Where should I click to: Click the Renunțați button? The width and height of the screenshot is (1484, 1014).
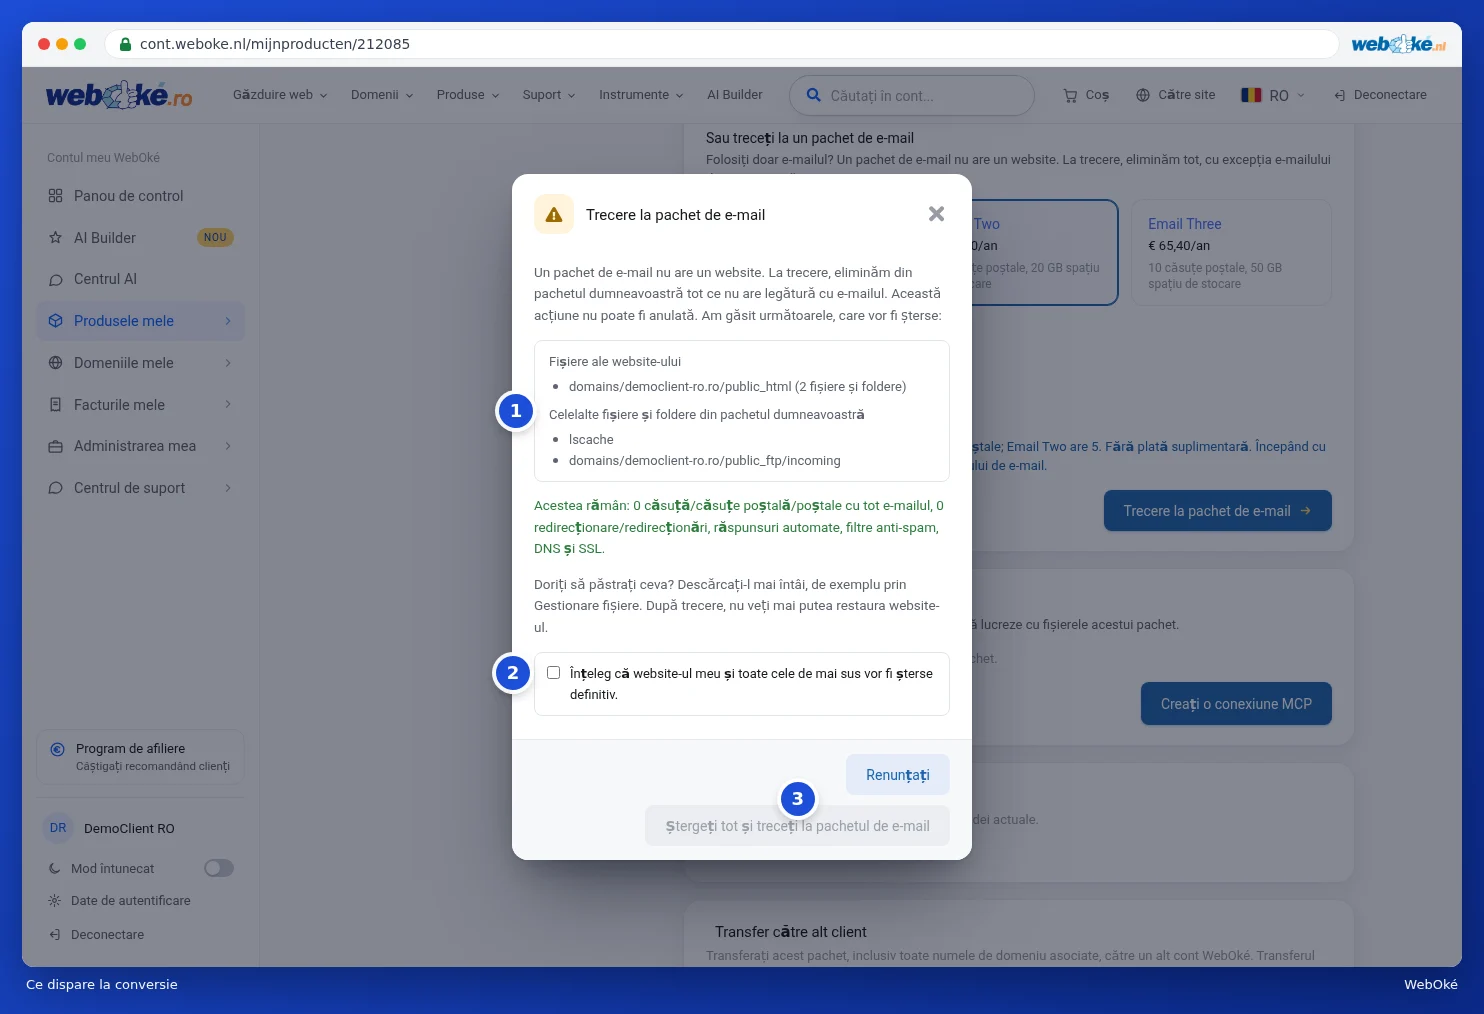897,775
